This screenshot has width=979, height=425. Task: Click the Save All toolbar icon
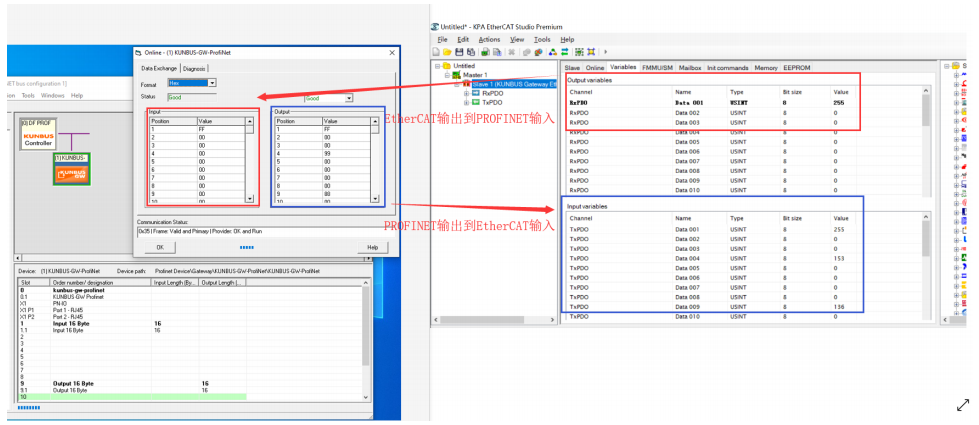click(x=471, y=52)
